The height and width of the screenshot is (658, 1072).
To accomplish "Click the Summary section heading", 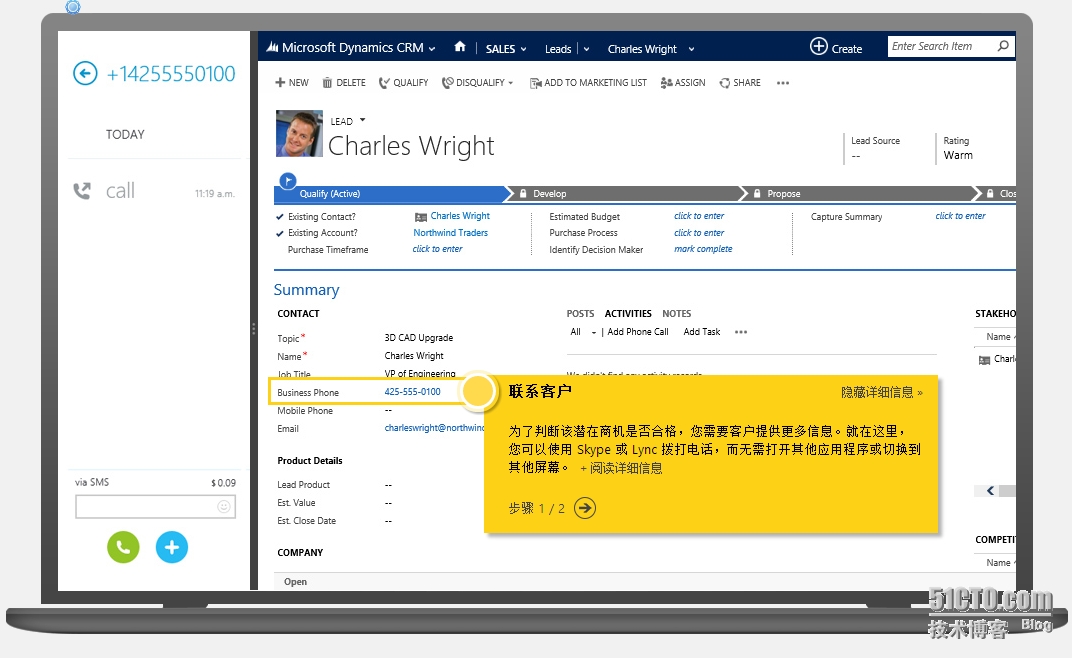I will pos(306,290).
